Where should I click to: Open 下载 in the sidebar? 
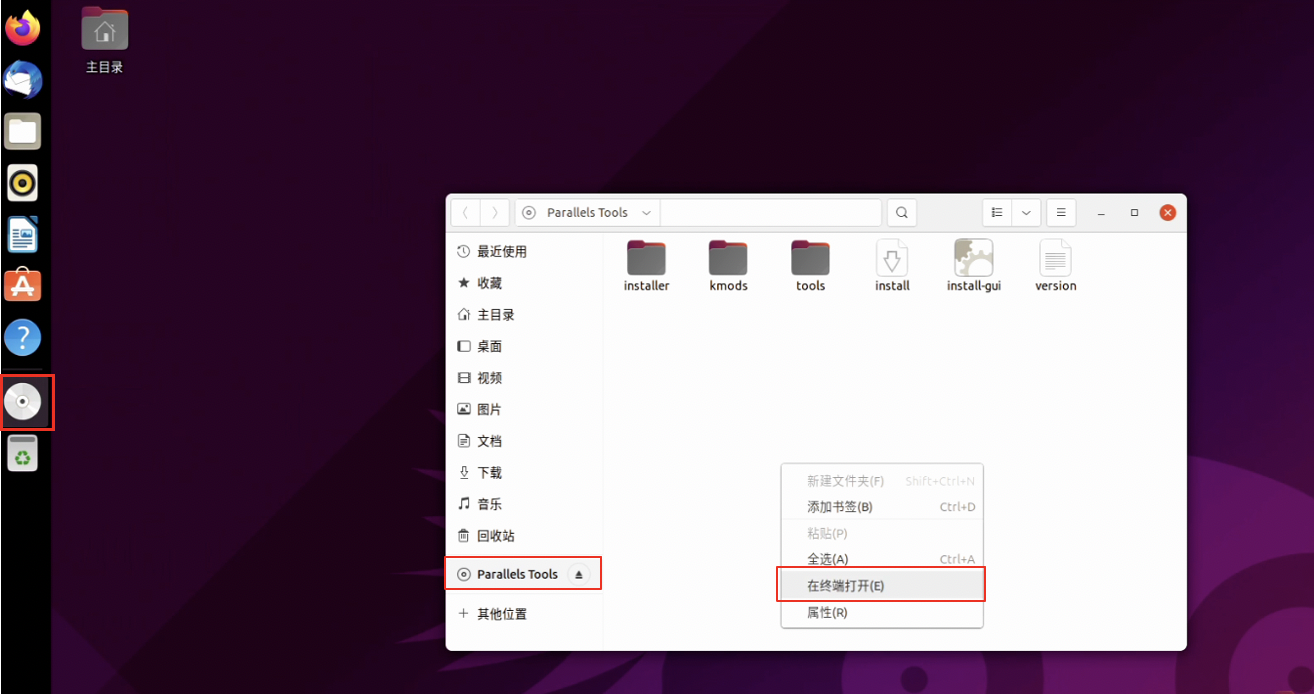524,472
